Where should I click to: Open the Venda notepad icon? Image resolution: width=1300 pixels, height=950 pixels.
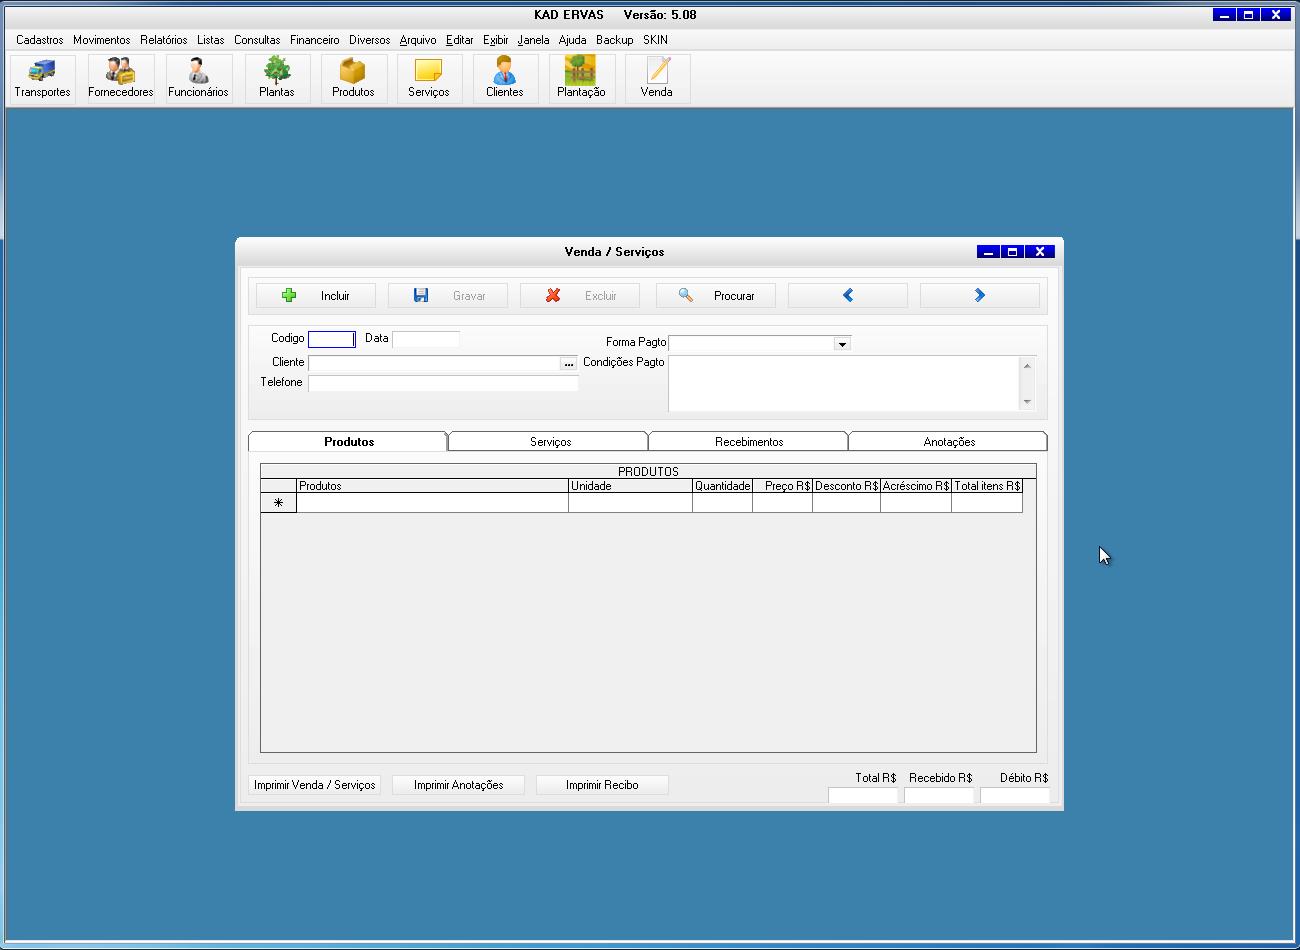[x=657, y=78]
